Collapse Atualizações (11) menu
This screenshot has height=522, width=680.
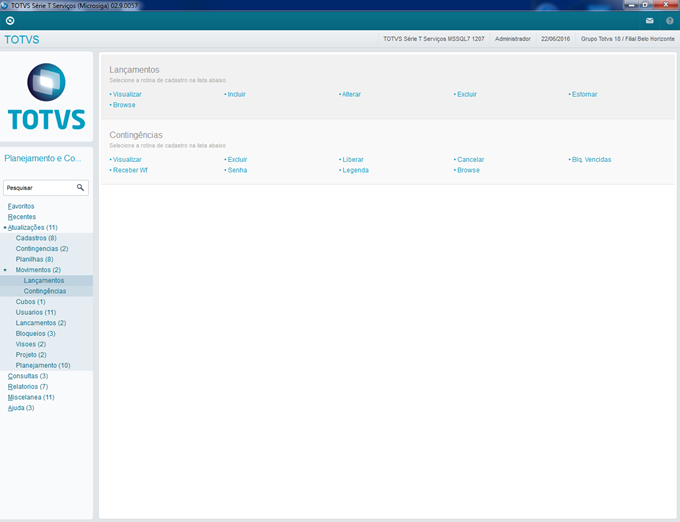(33, 228)
